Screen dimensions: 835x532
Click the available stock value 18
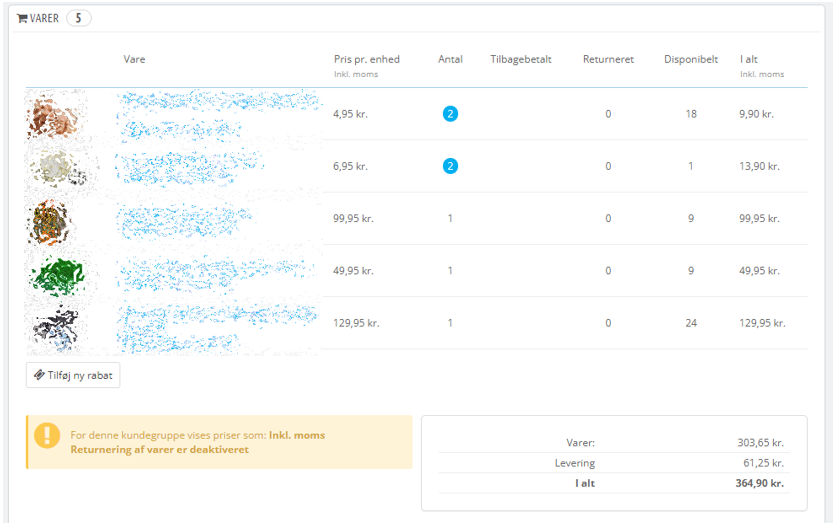[x=691, y=114]
